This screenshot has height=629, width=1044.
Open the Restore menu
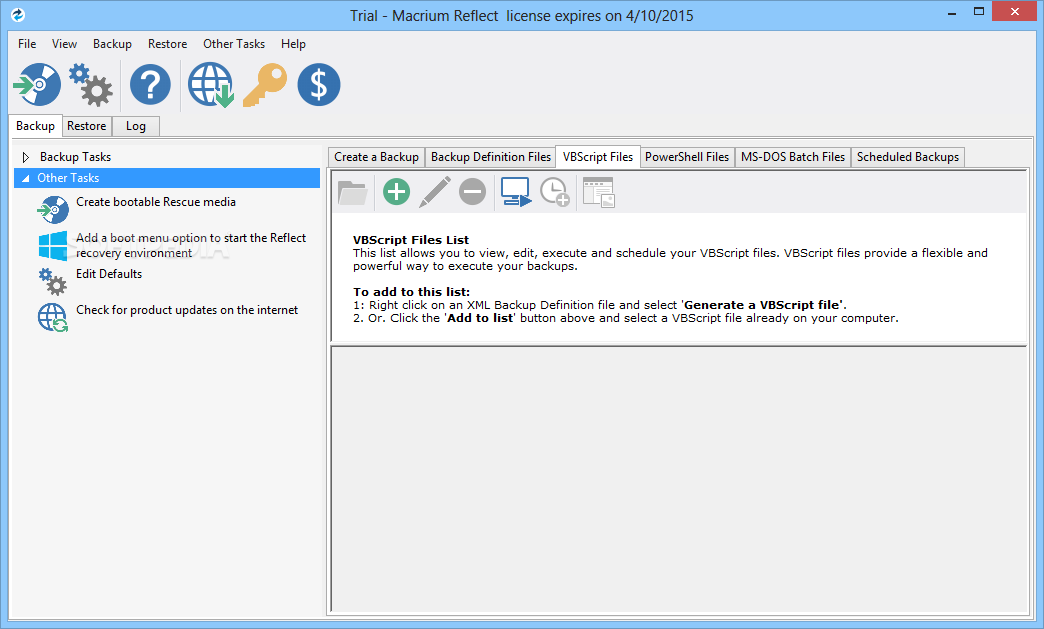click(x=167, y=44)
